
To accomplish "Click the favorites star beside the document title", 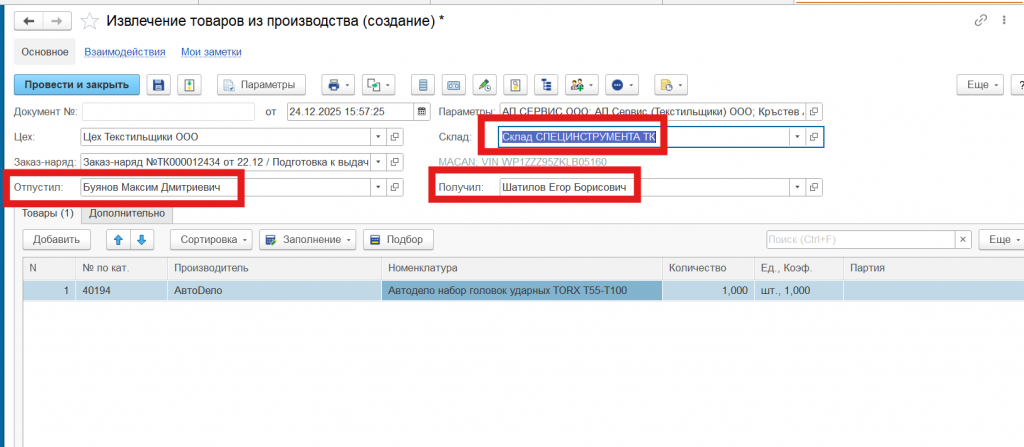I will click(89, 21).
